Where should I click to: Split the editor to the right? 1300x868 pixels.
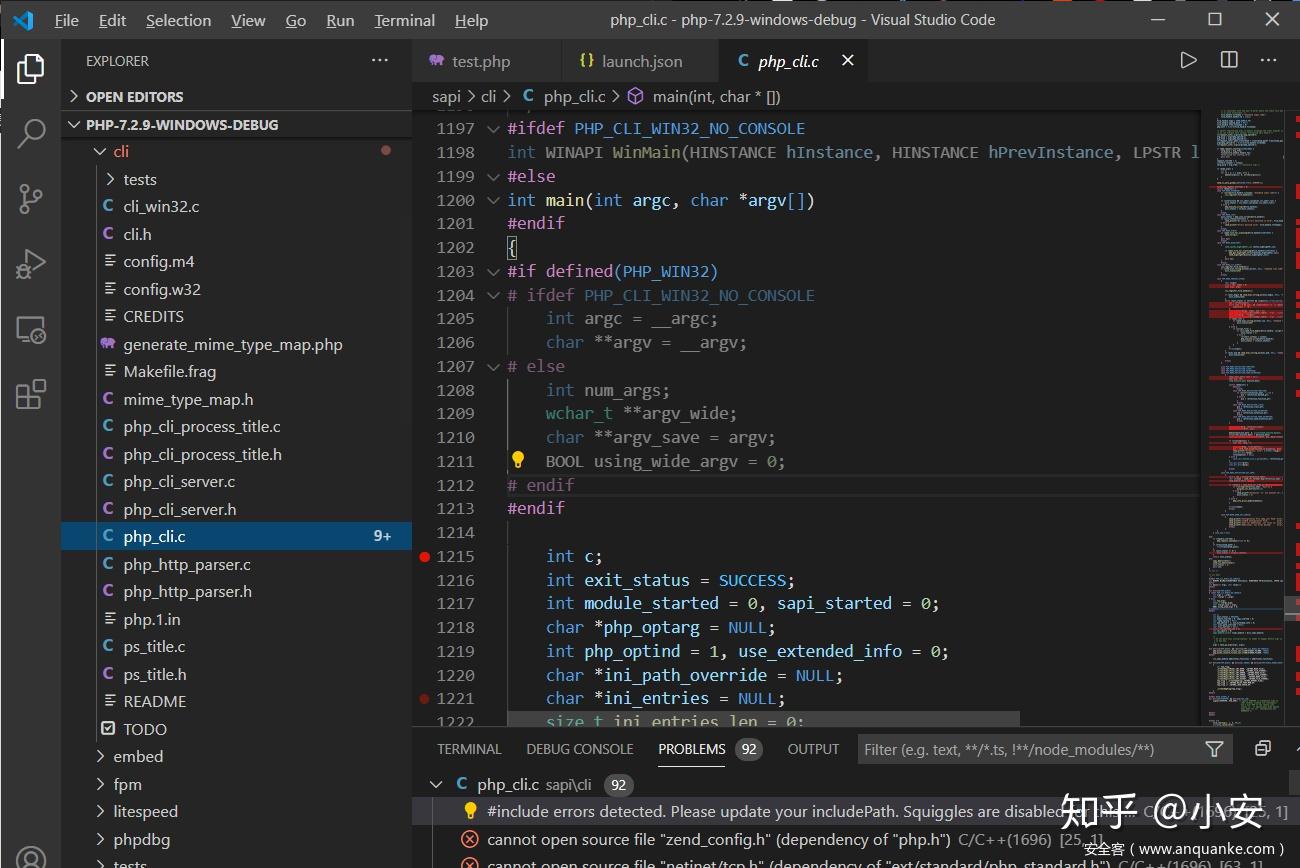[1229, 61]
